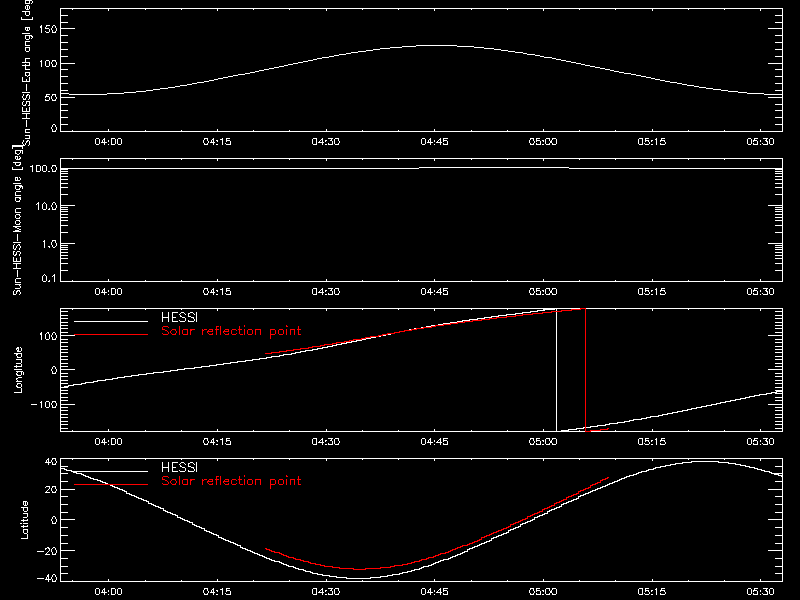
Task: Select the 100 tick on Longitude axis
Action: click(x=47, y=336)
